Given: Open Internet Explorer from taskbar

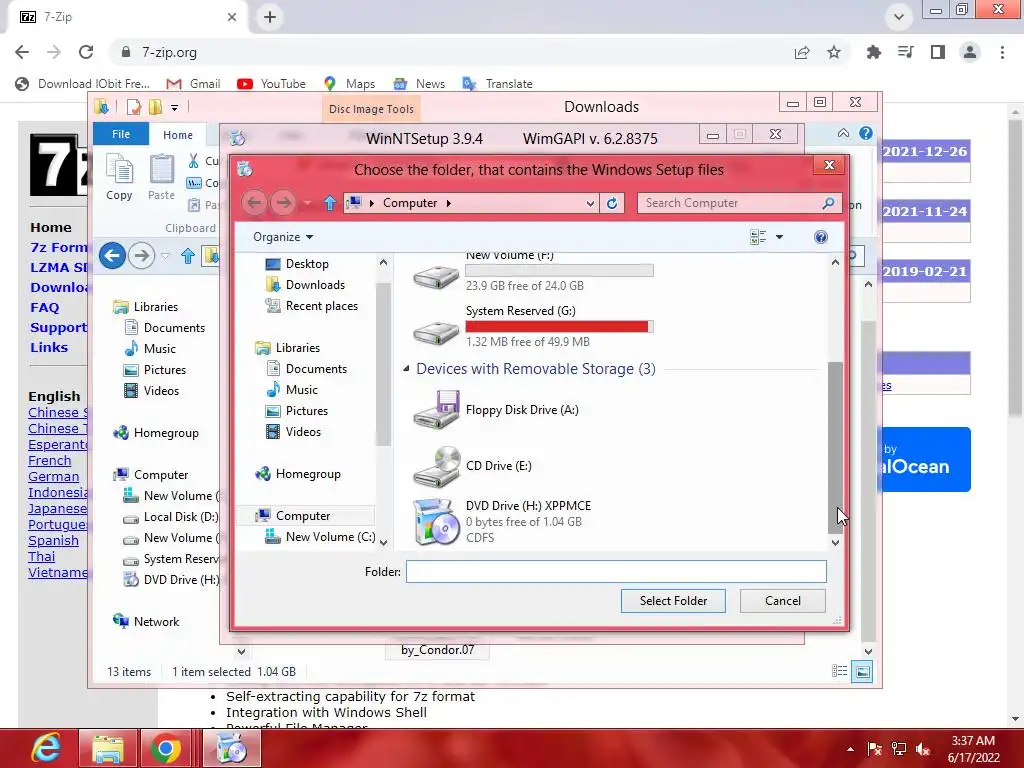Looking at the screenshot, I should pyautogui.click(x=46, y=748).
